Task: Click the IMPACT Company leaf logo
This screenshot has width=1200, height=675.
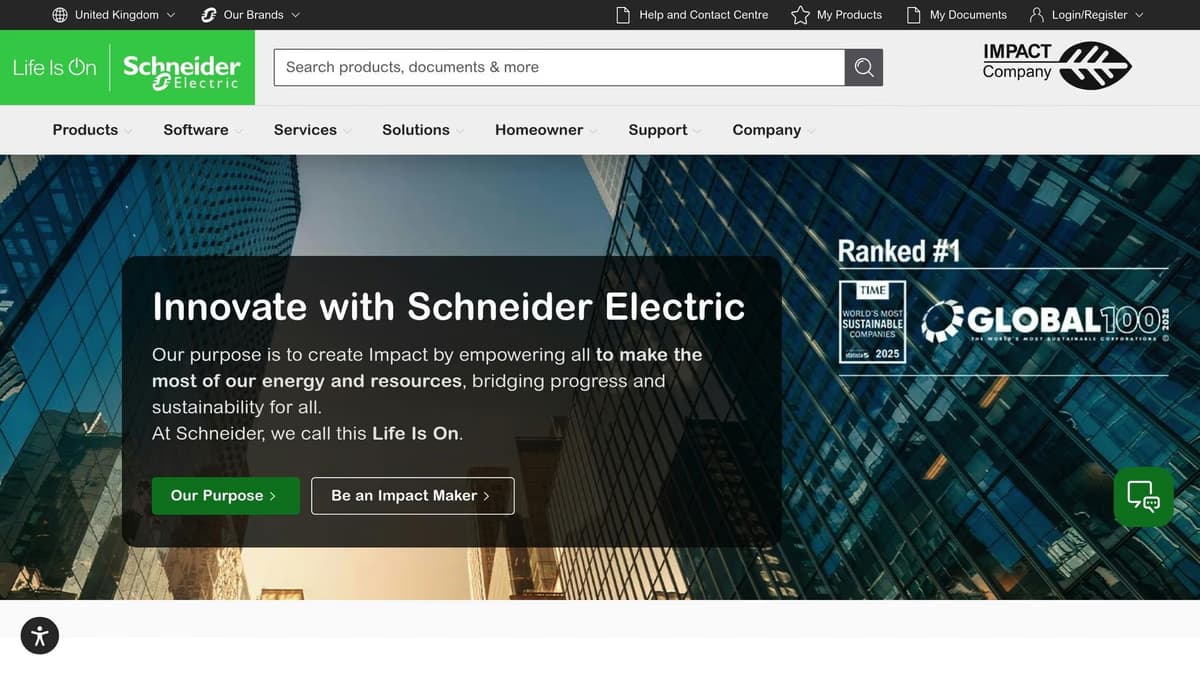Action: point(1057,64)
